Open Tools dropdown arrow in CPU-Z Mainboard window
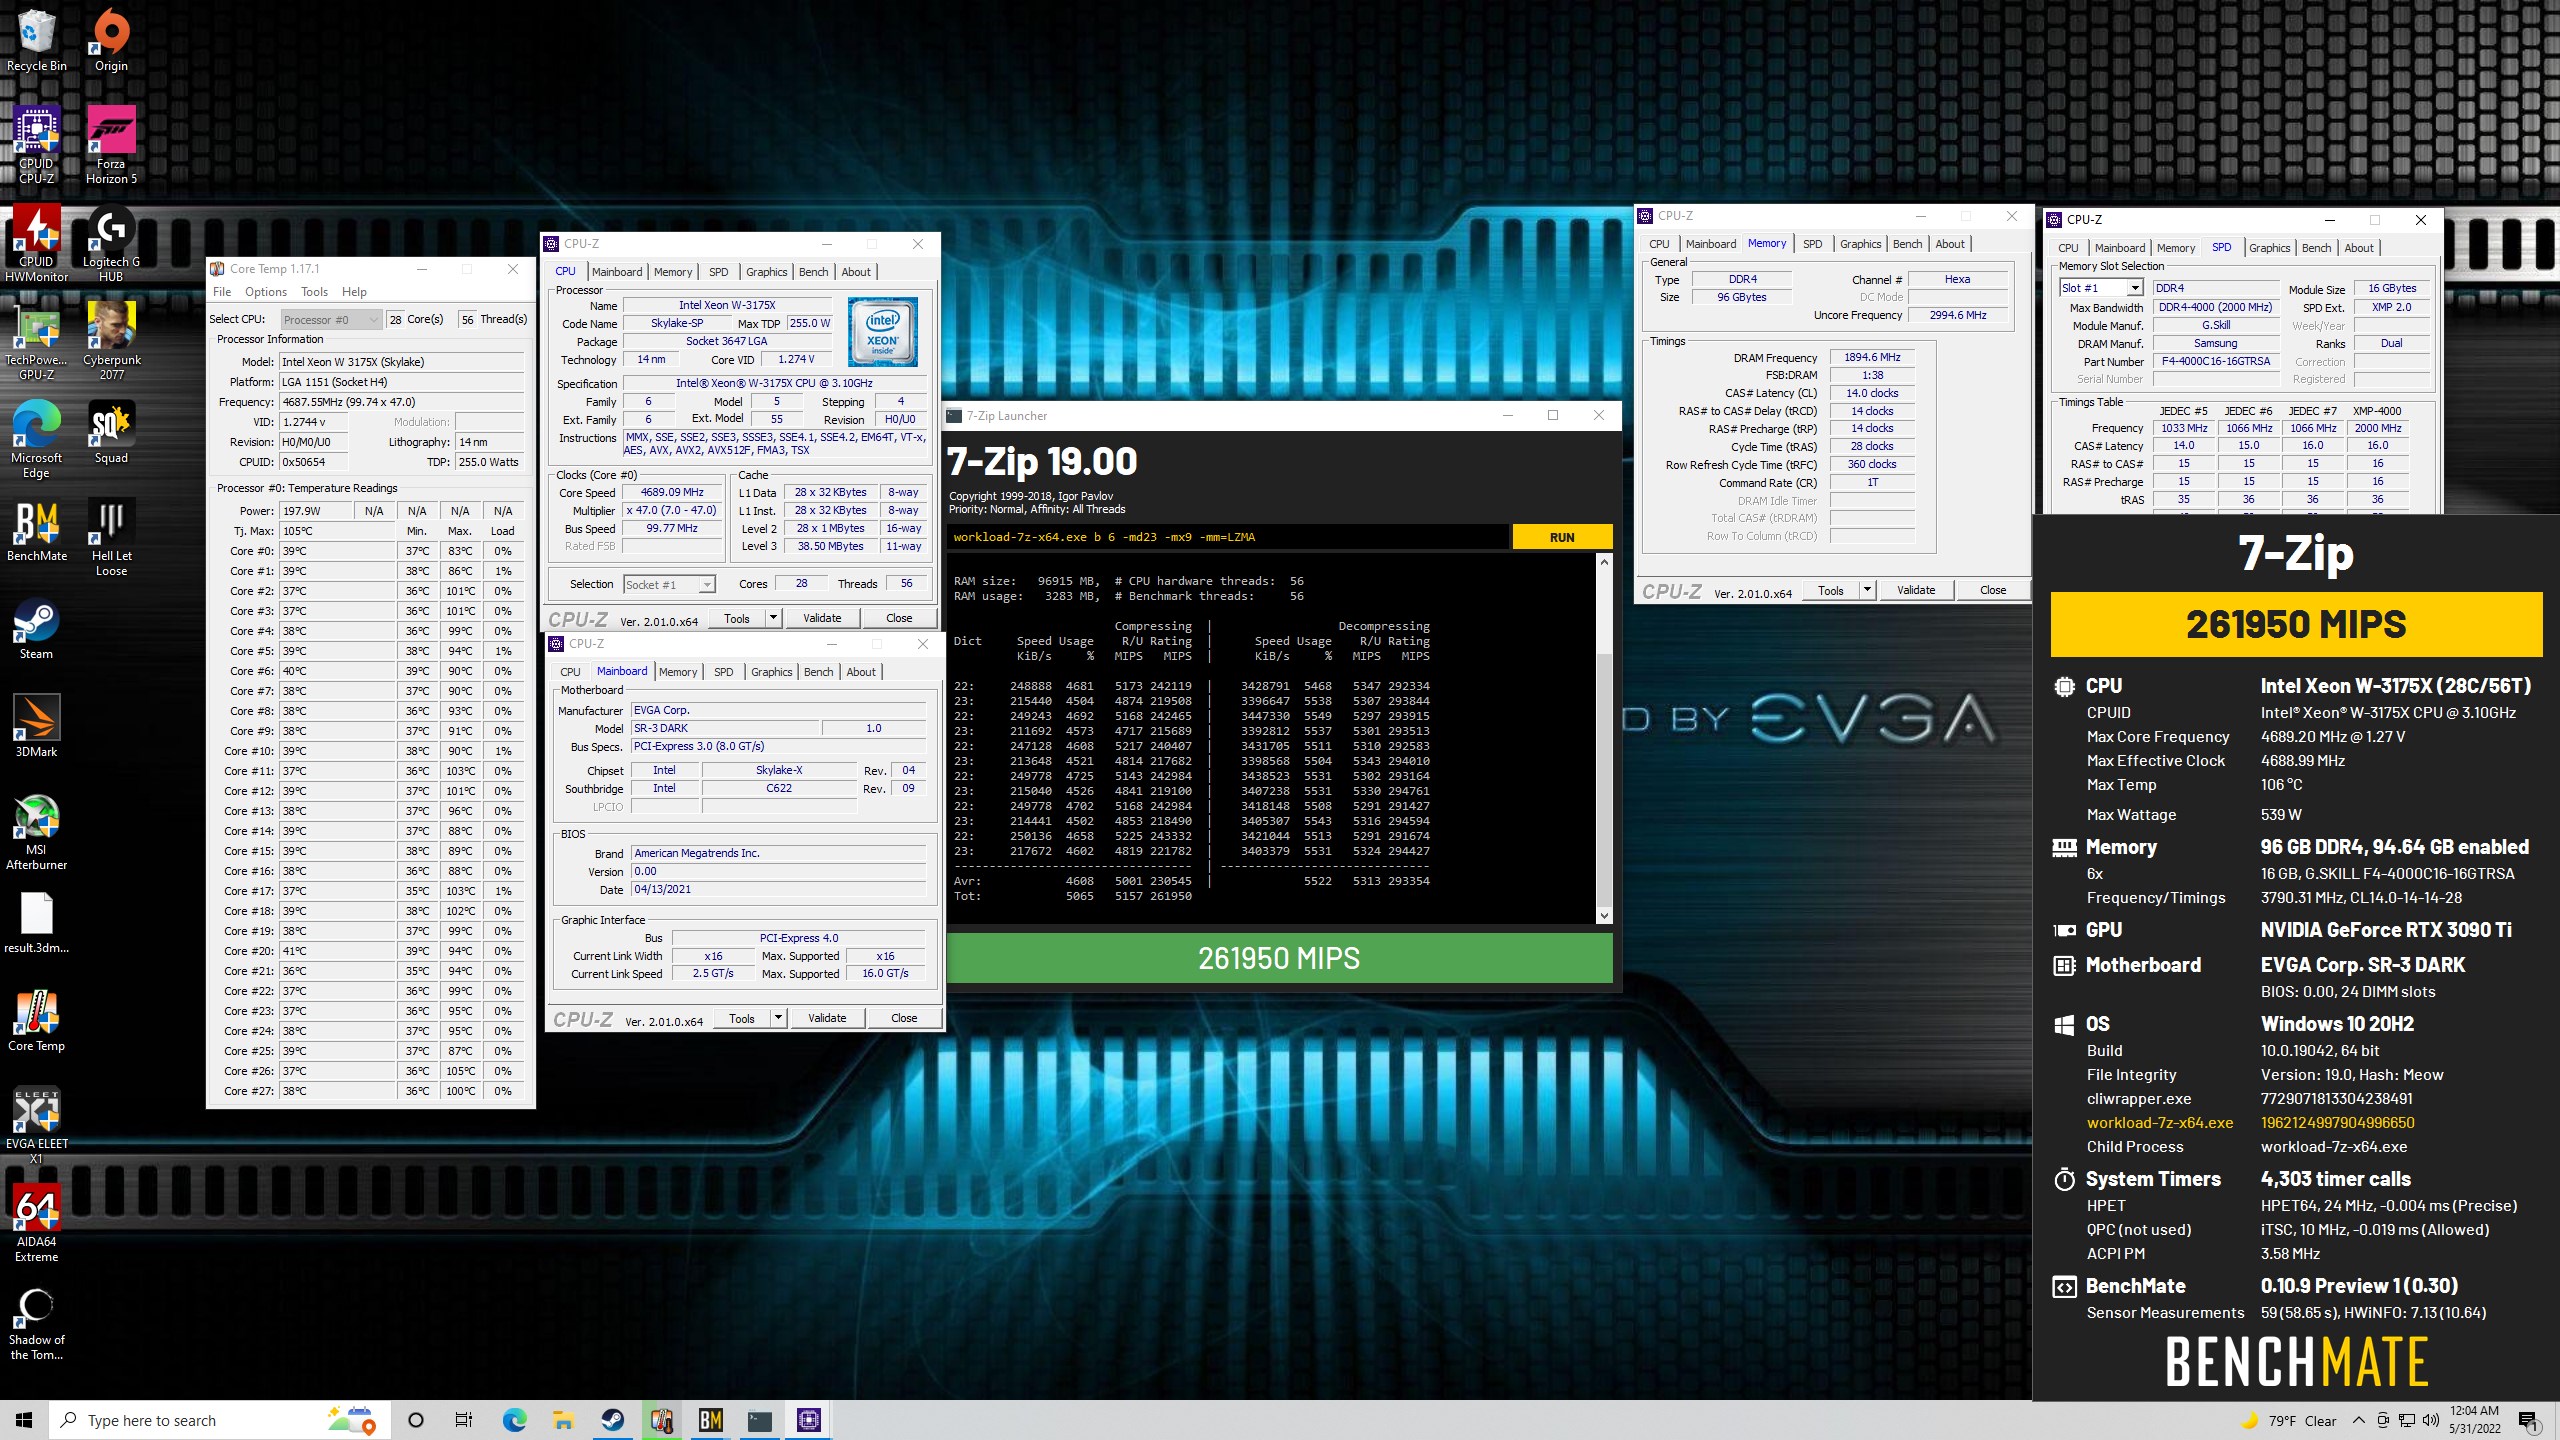Image resolution: width=2560 pixels, height=1440 pixels. coord(778,1018)
